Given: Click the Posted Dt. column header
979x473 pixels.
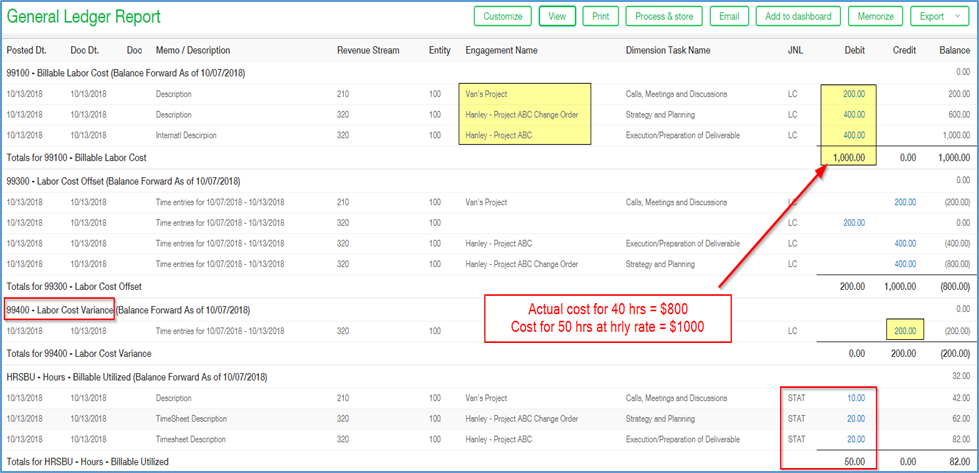Looking at the screenshot, I should pos(26,51).
